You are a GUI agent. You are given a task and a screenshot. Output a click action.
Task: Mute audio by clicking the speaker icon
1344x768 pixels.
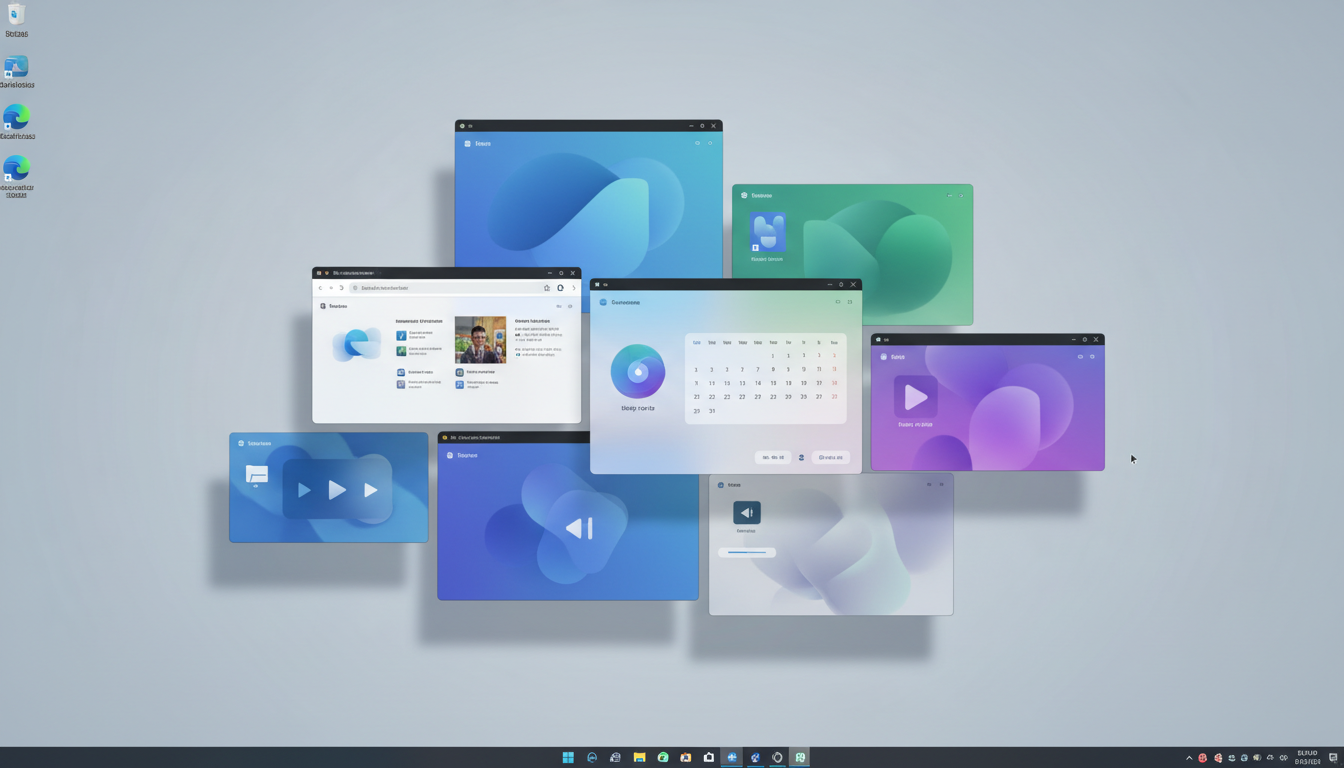point(747,512)
